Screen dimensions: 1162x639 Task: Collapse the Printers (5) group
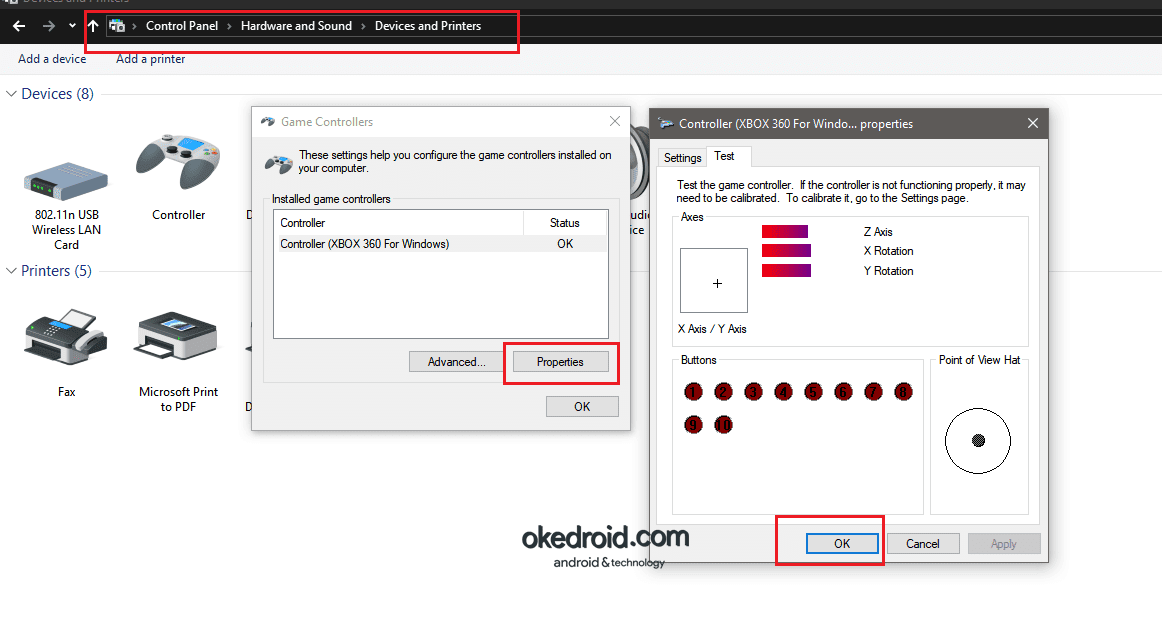11,271
